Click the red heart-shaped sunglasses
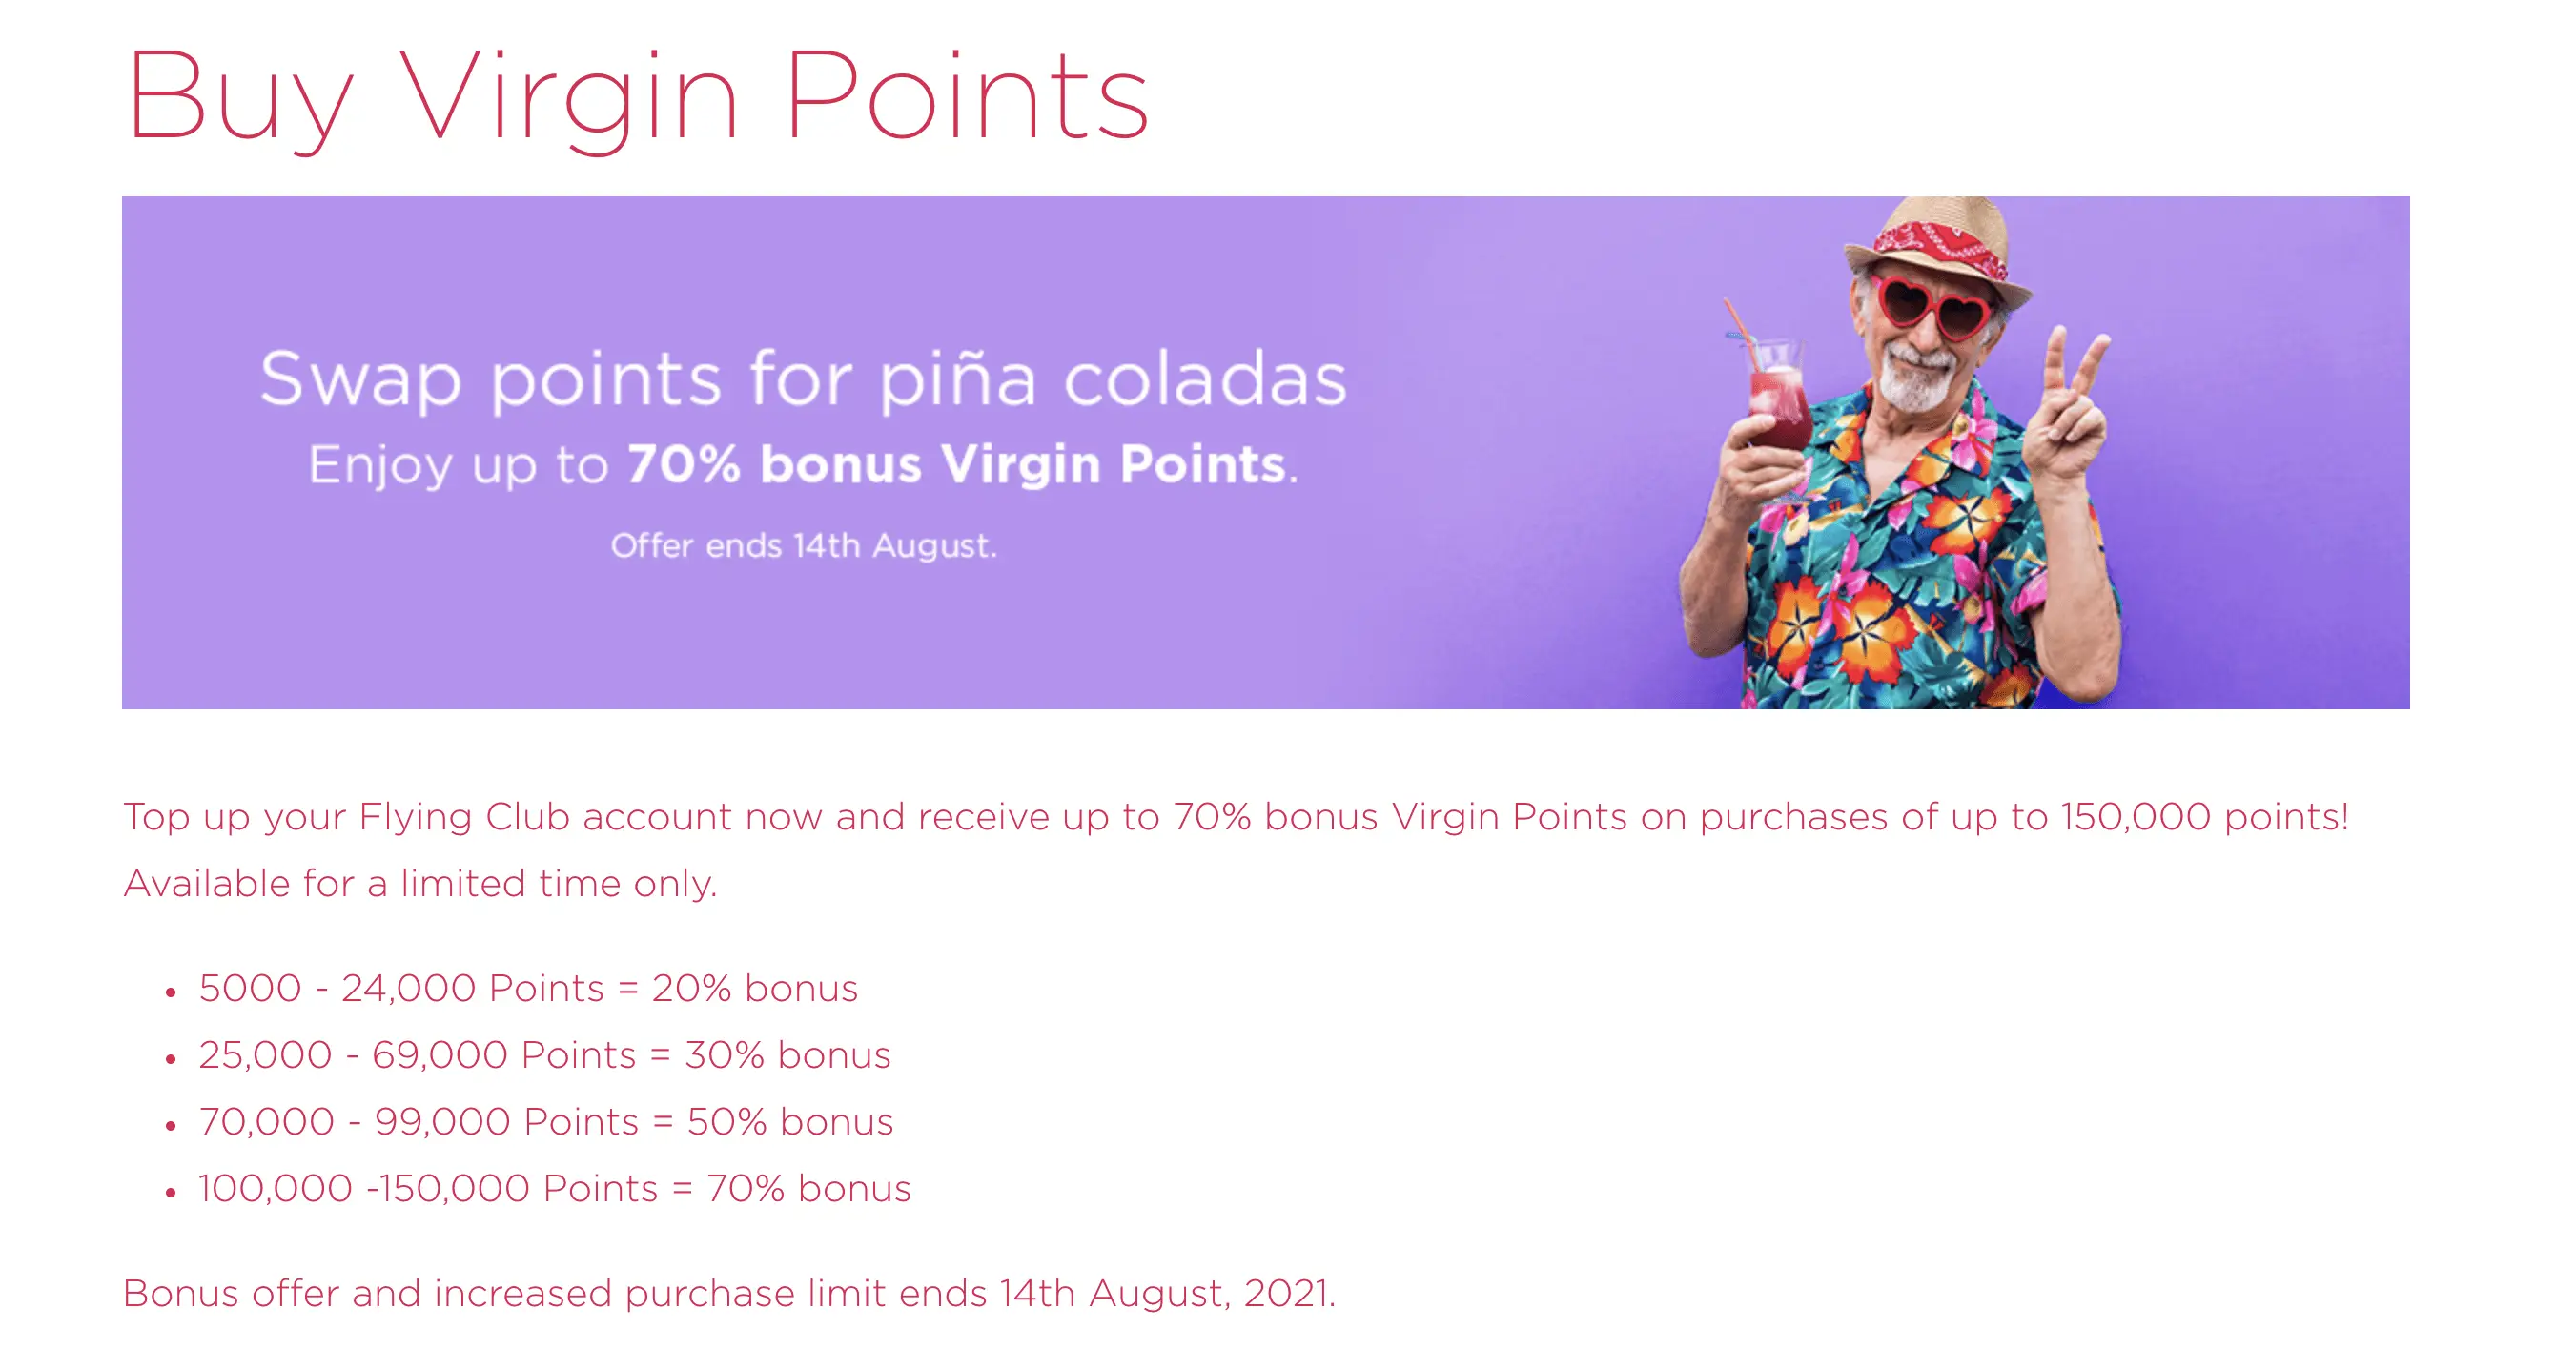Viewport: 2576px width, 1350px height. tap(1931, 306)
